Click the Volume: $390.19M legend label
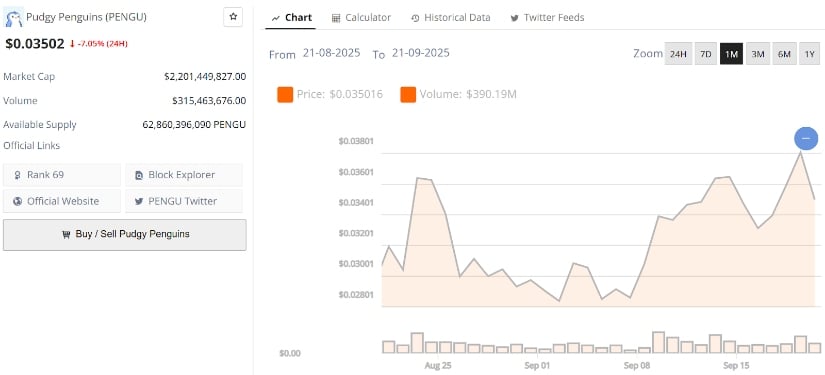This screenshot has height=375, width=825. pos(468,95)
